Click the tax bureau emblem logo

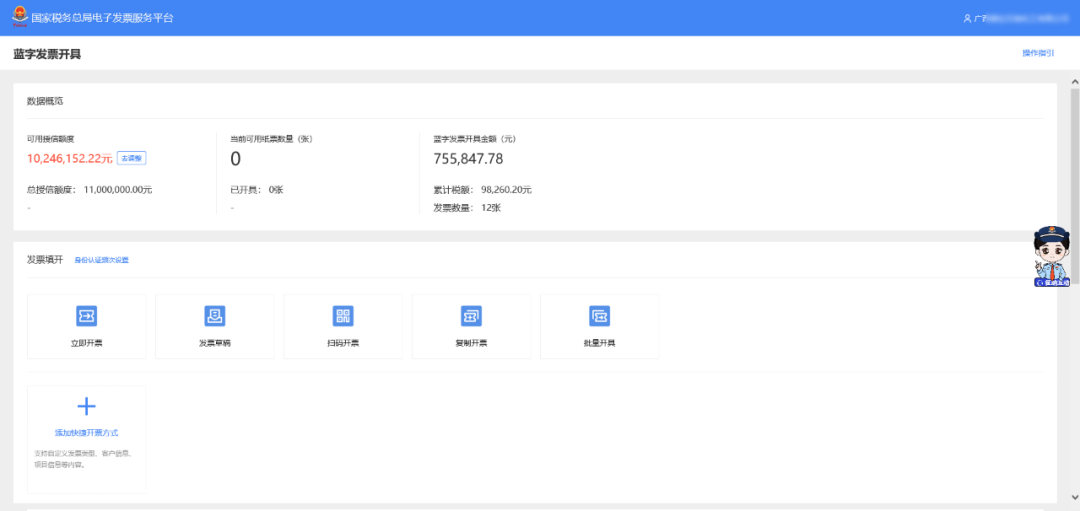(20, 17)
